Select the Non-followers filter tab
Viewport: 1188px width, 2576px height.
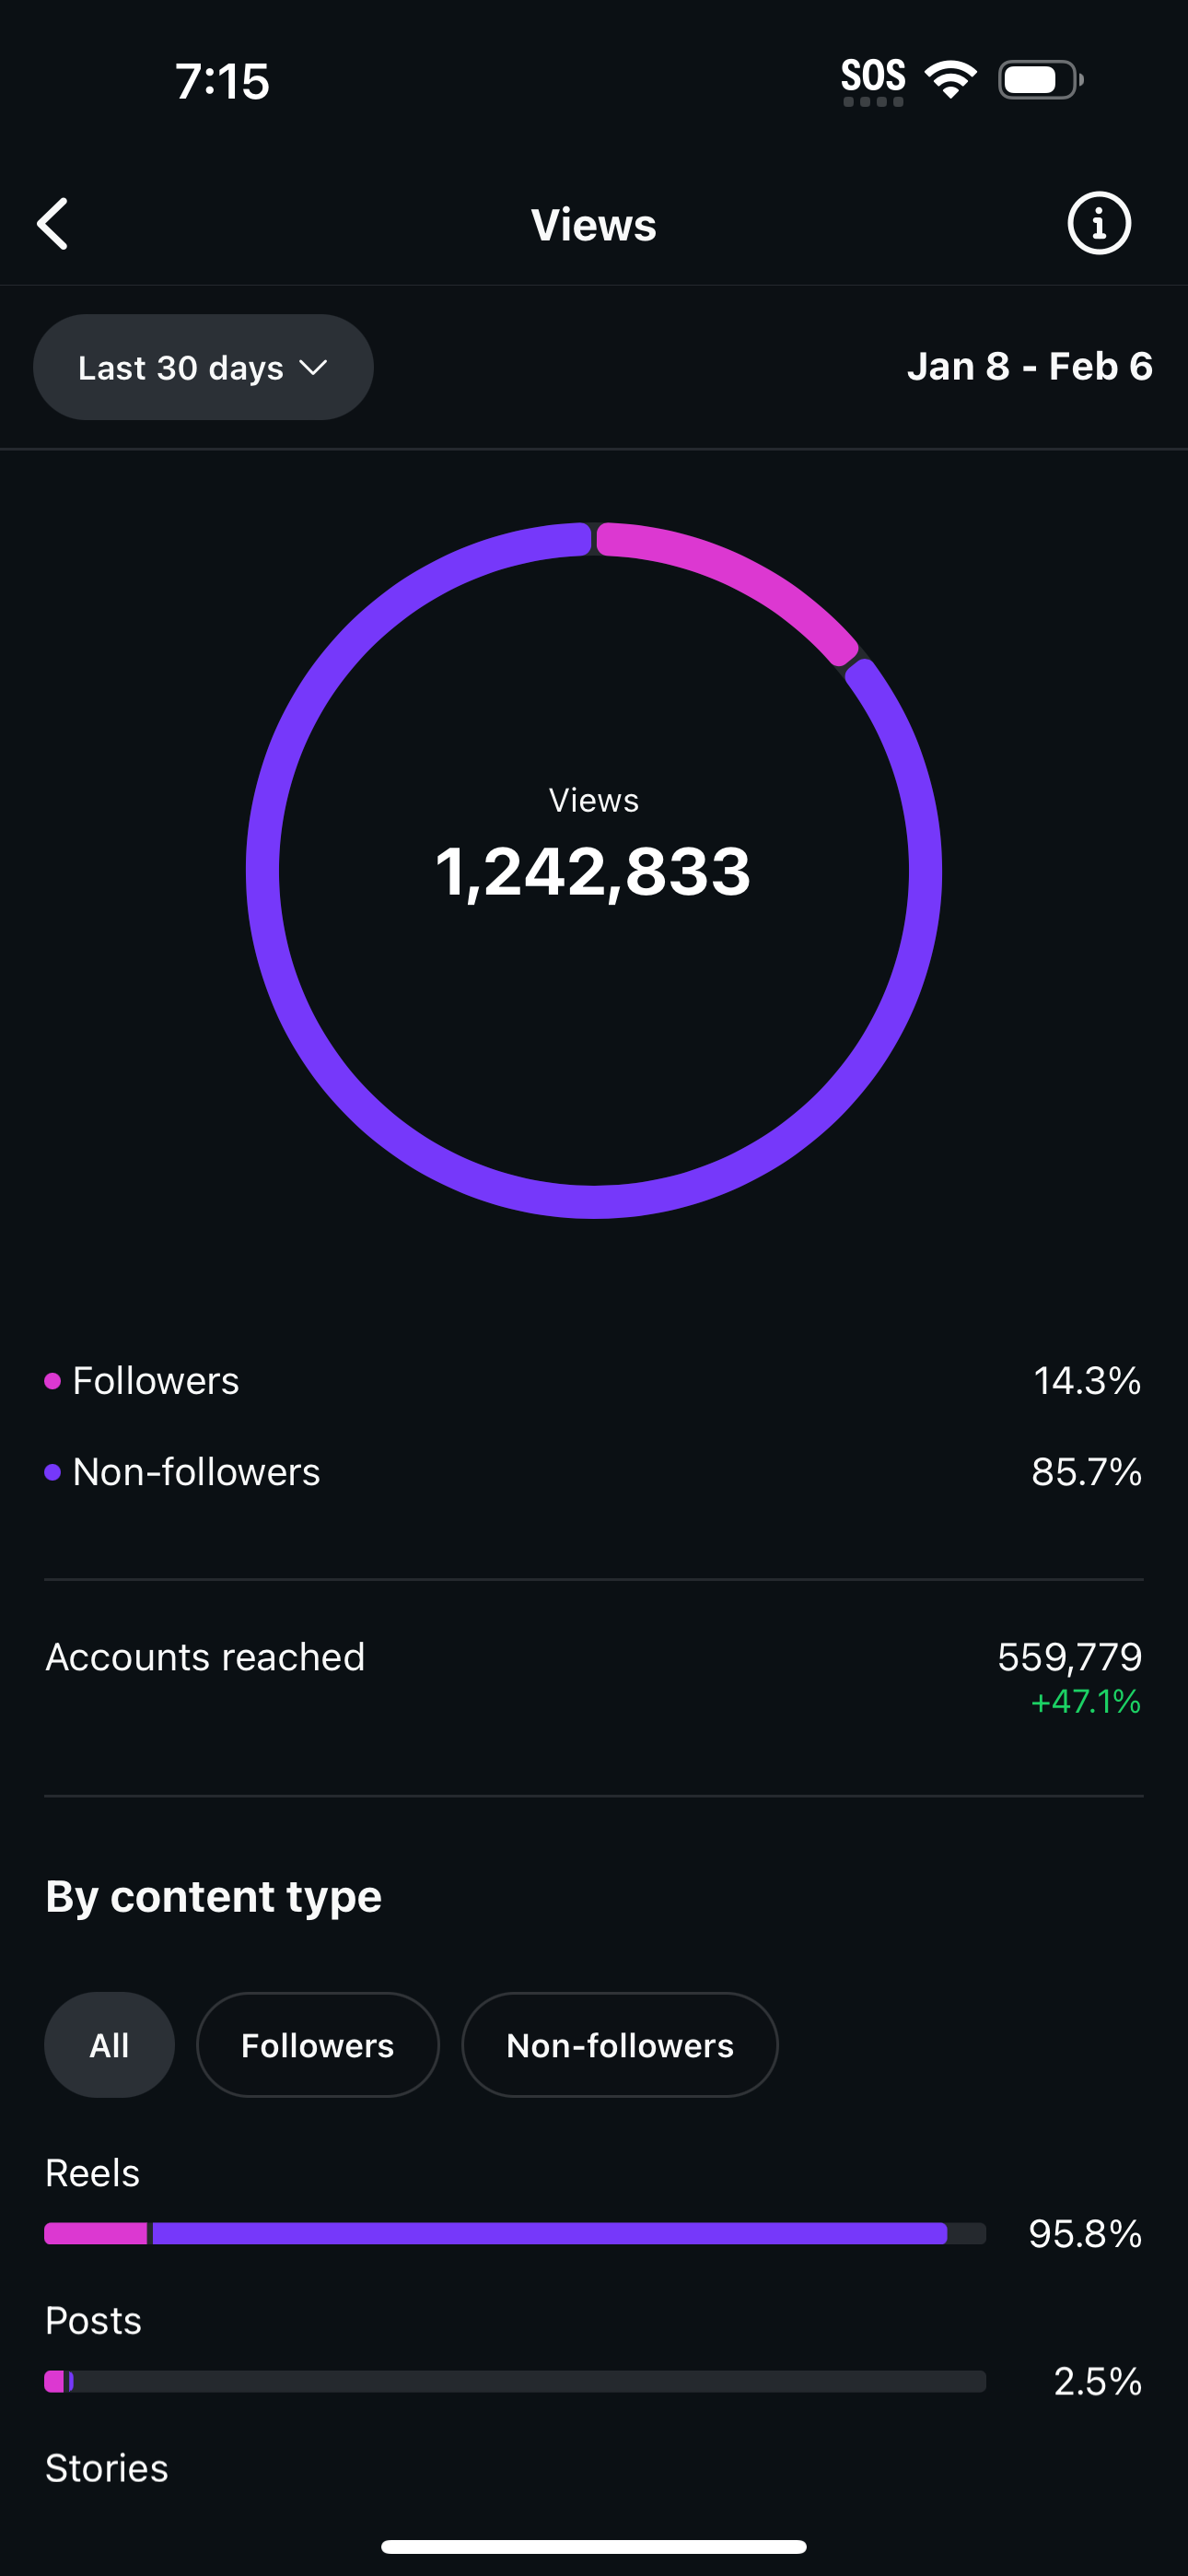coord(619,2044)
